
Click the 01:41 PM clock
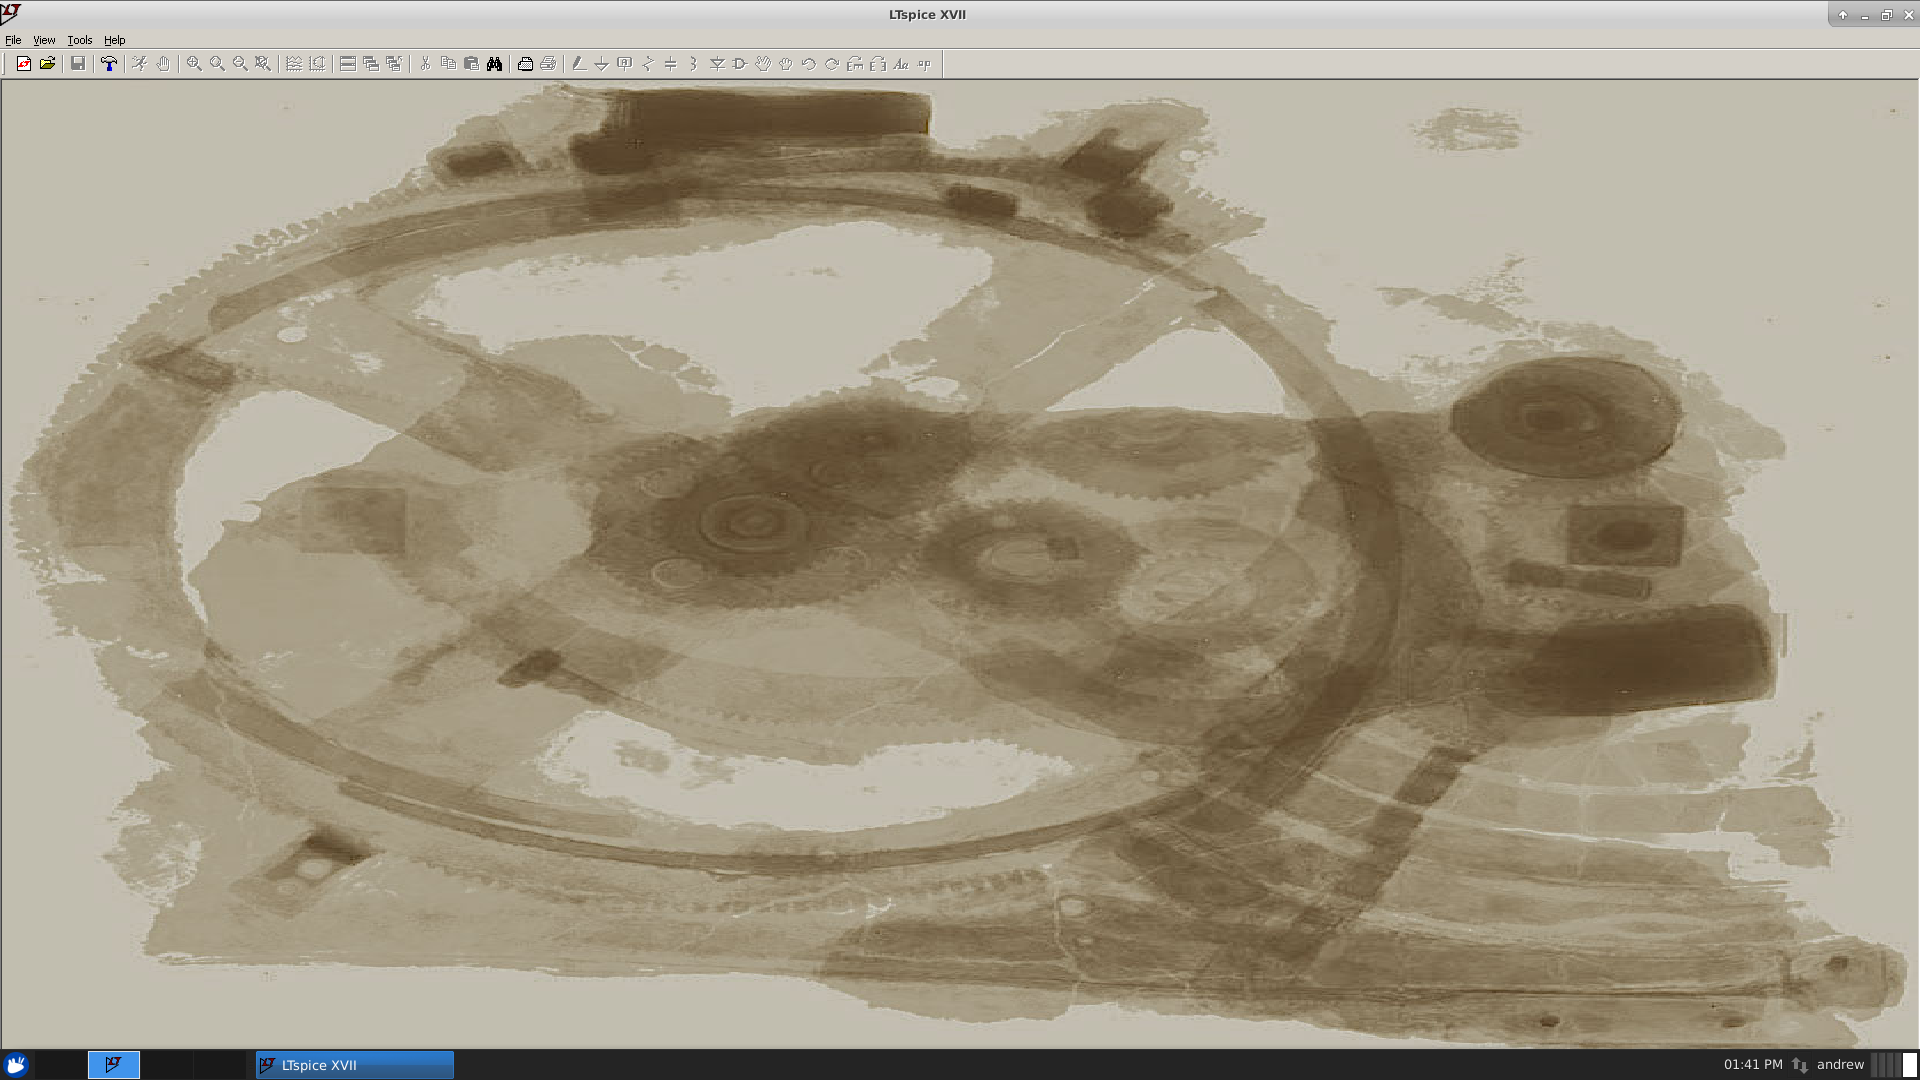pos(1753,1065)
